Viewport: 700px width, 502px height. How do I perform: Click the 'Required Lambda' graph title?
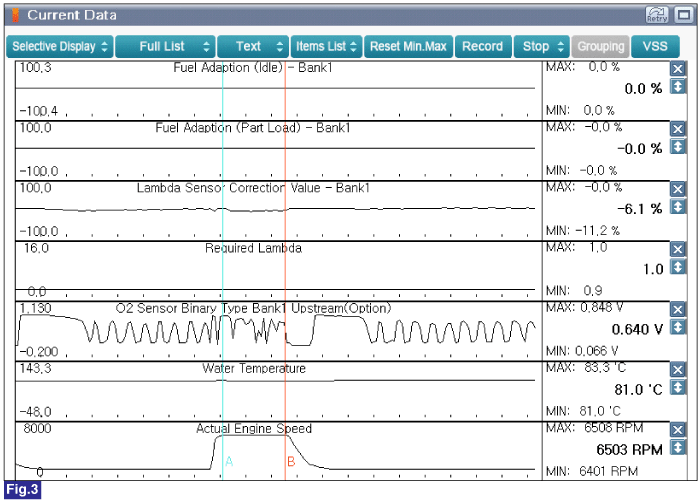[253, 248]
